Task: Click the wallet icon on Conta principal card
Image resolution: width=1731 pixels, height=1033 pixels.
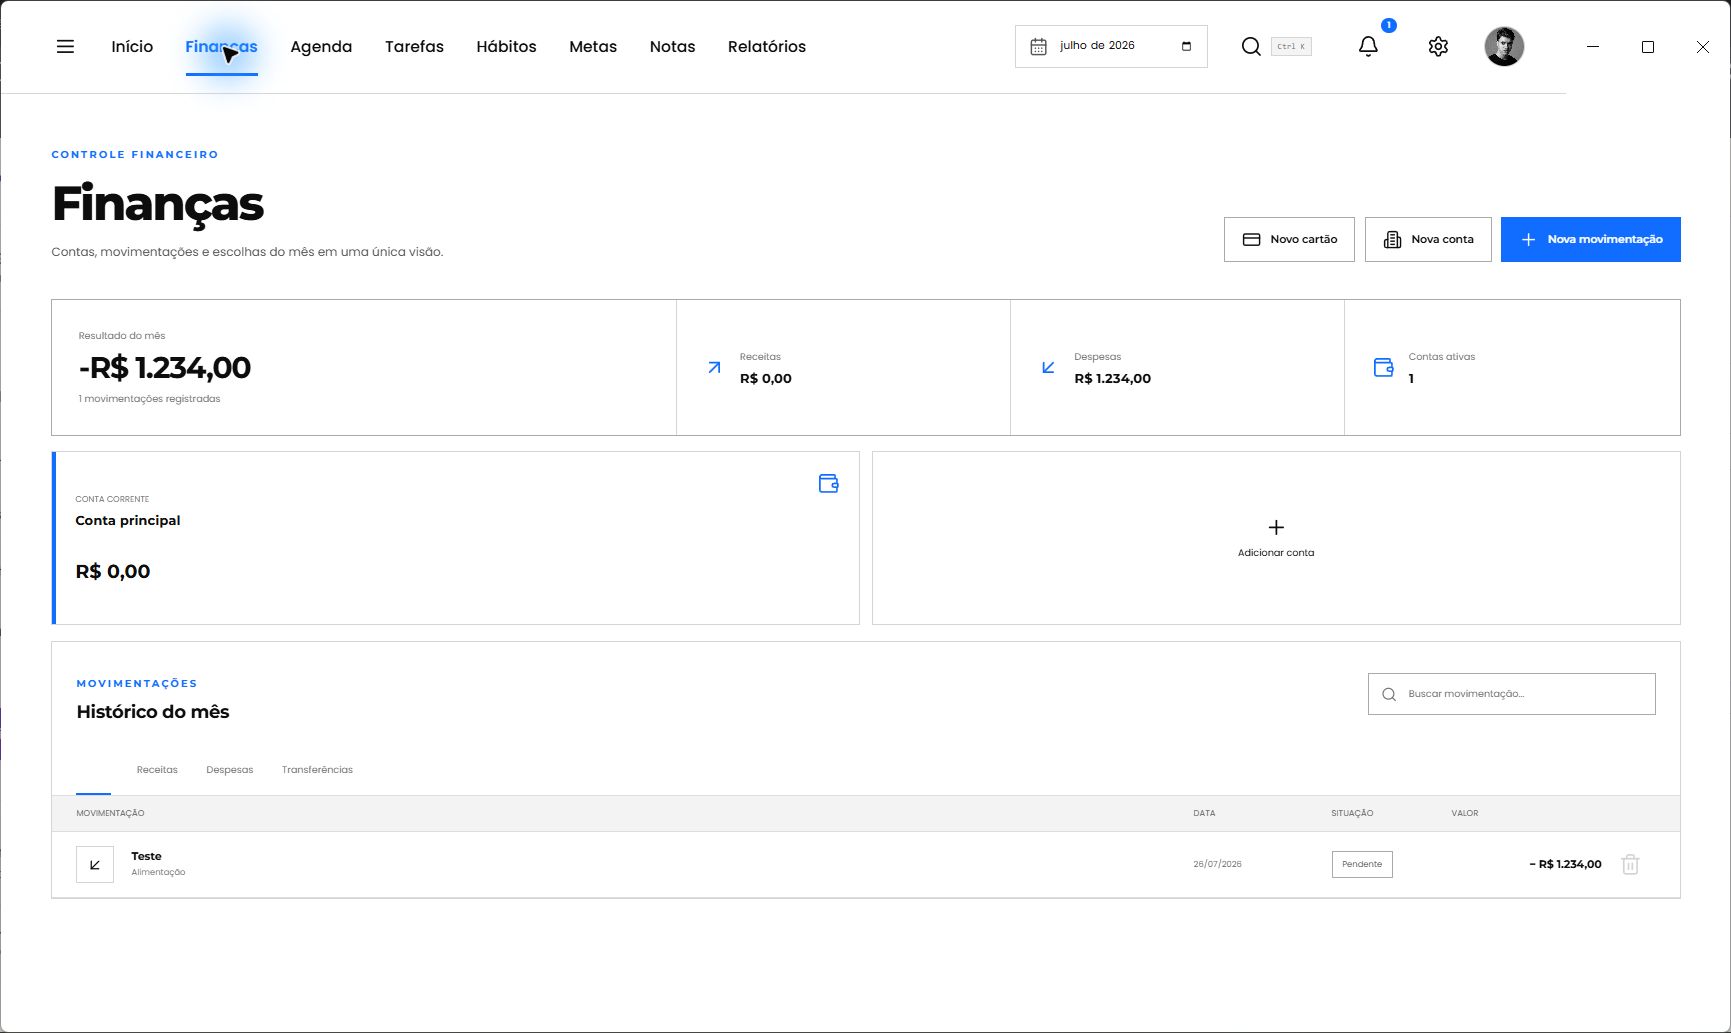Action: [x=828, y=483]
